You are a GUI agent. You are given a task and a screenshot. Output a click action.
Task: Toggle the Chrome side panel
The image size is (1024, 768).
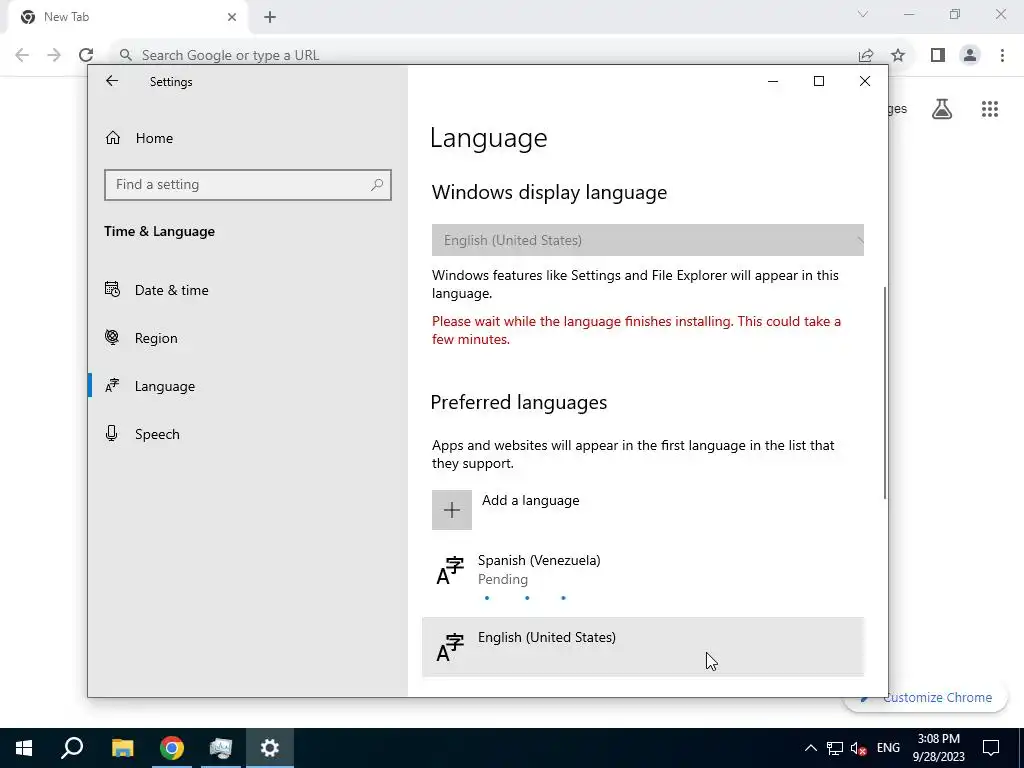point(938,55)
